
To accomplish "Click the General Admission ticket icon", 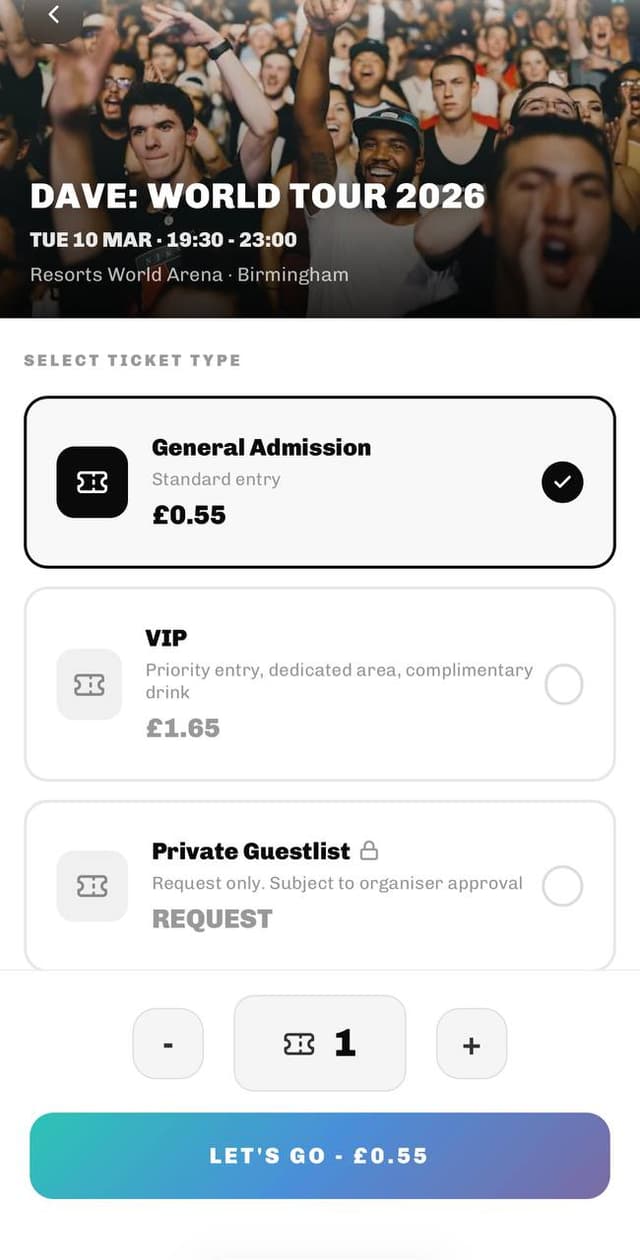I will point(92,482).
